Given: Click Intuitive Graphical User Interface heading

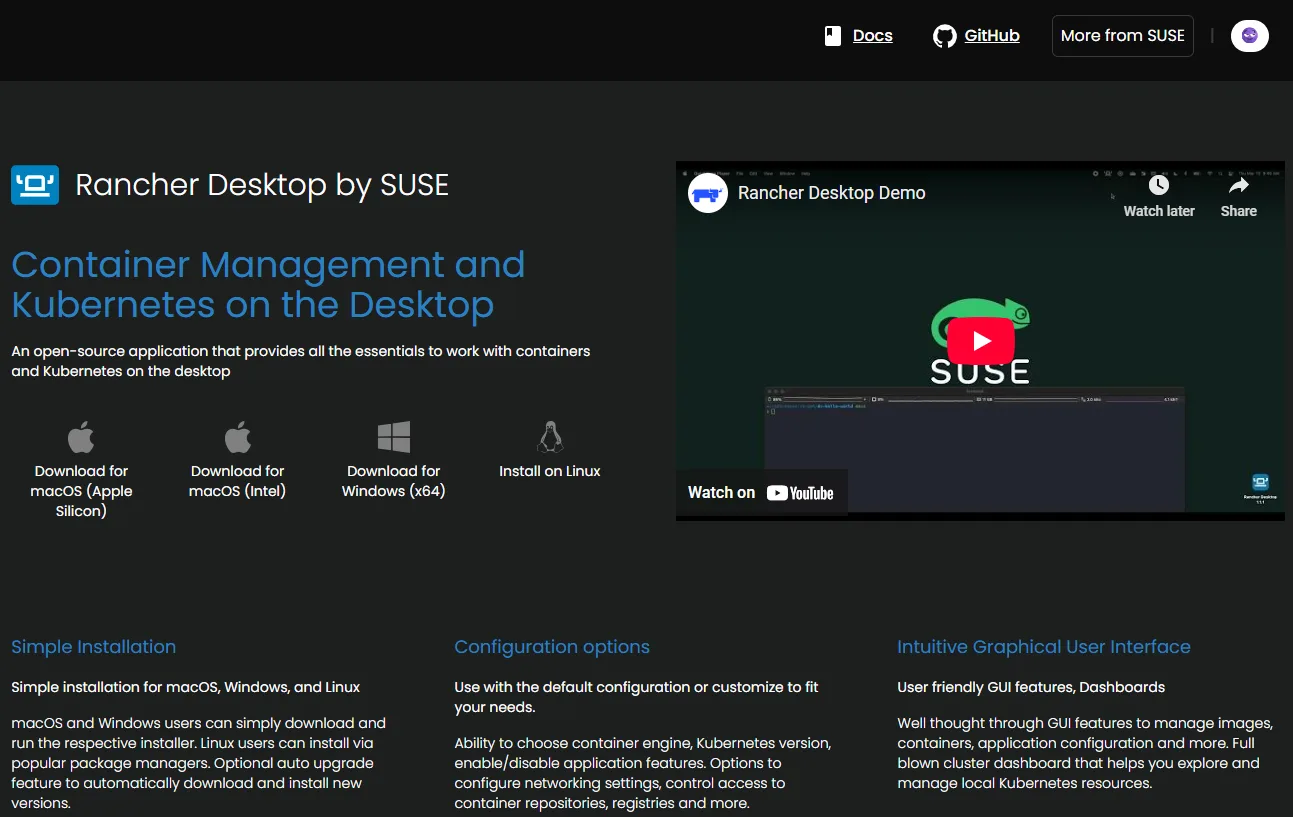Looking at the screenshot, I should (1044, 647).
